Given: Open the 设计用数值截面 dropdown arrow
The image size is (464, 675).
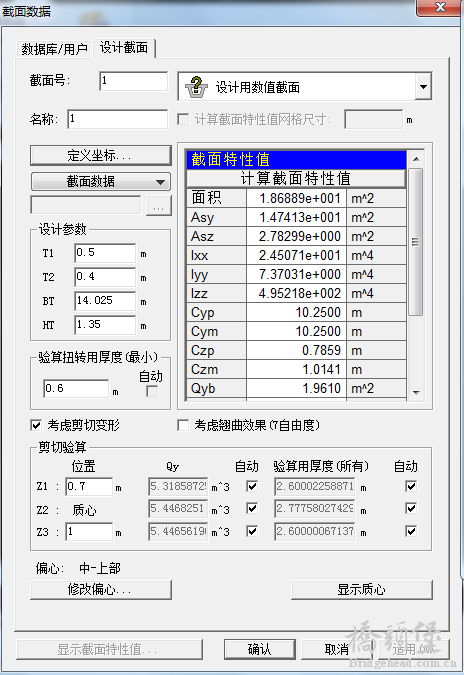Looking at the screenshot, I should click(x=423, y=87).
